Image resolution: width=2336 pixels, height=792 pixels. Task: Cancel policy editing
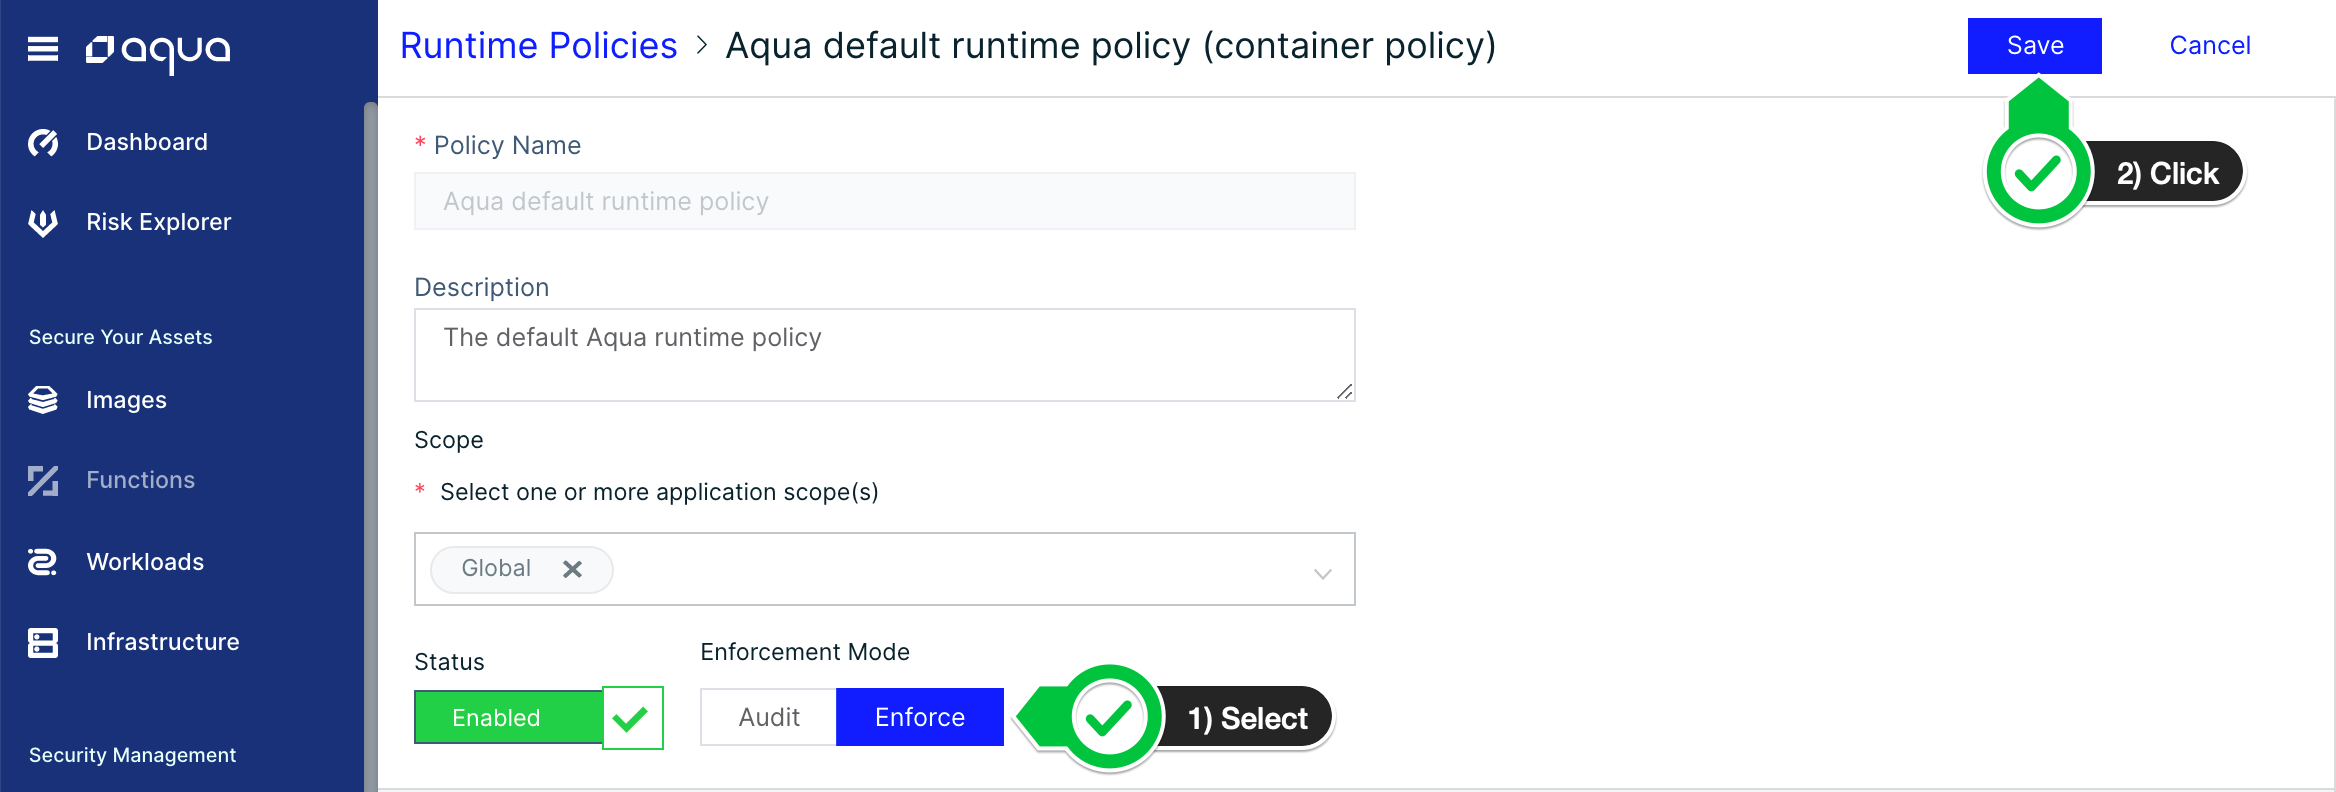[x=2210, y=46]
